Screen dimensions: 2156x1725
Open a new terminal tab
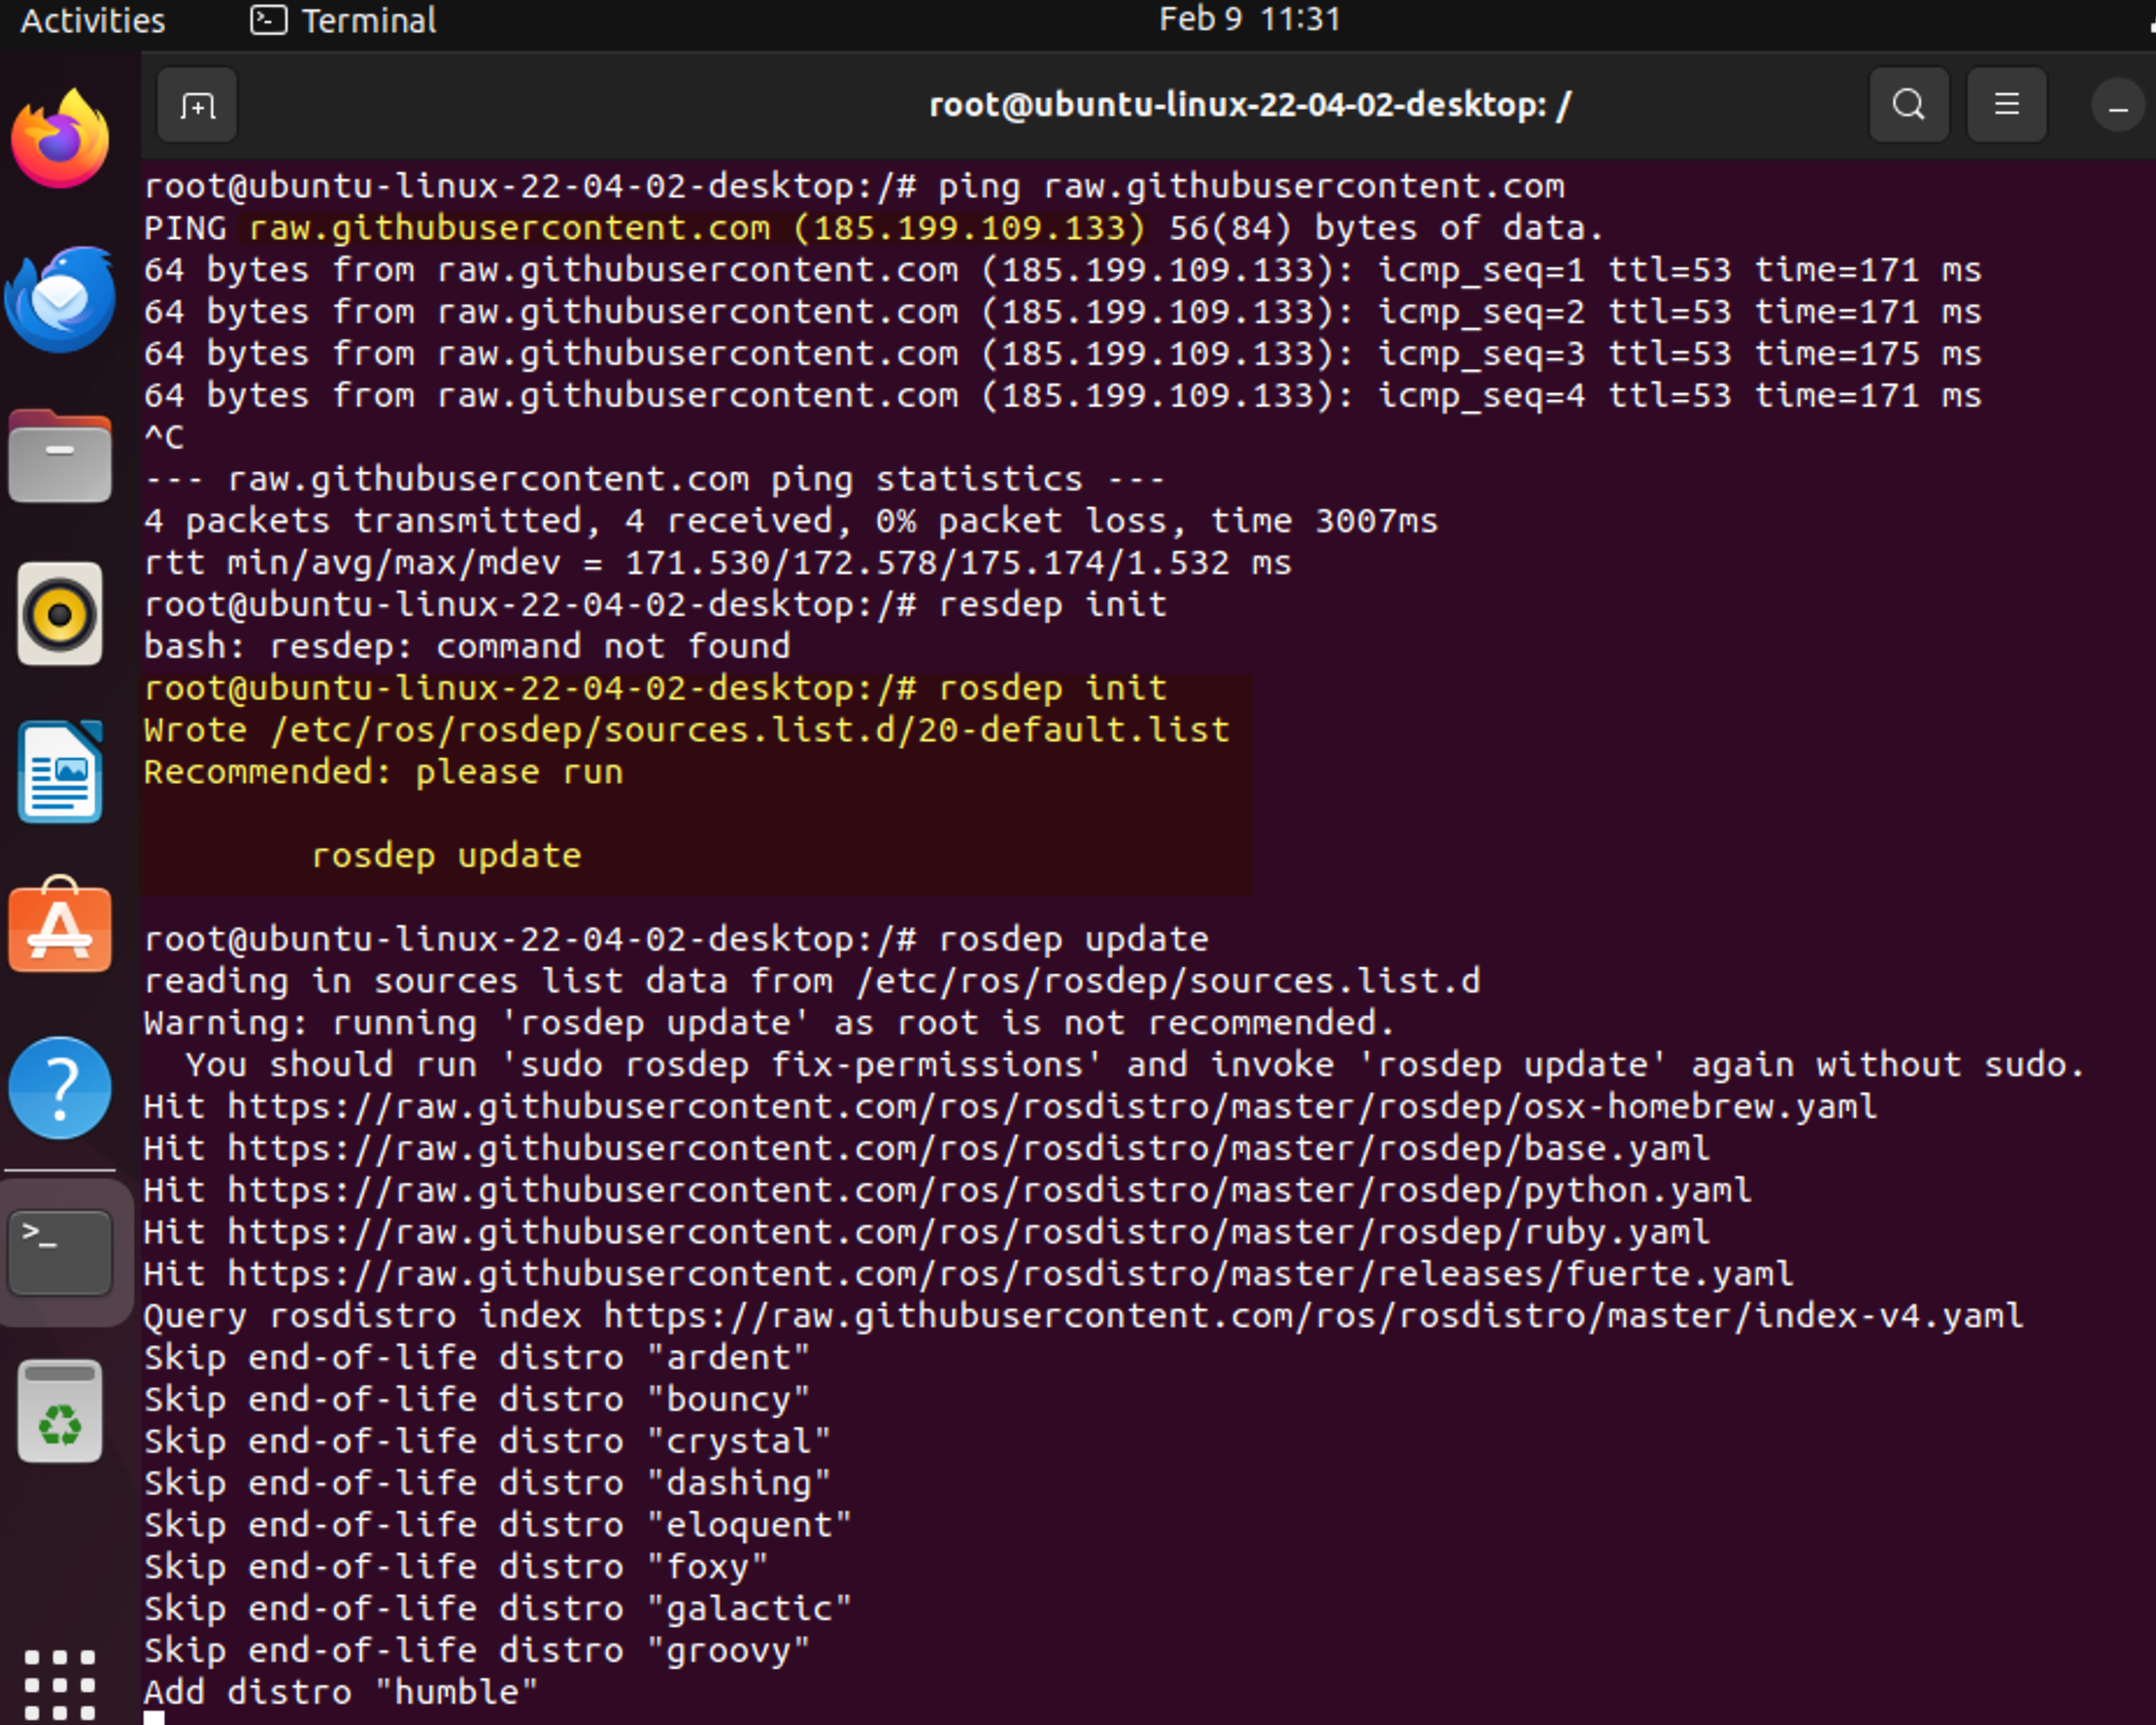[197, 105]
